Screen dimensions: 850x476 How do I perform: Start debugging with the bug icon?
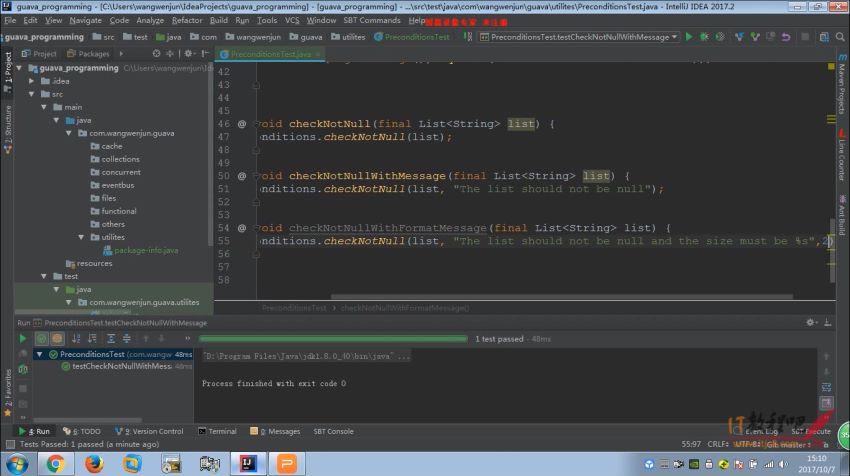tap(704, 37)
